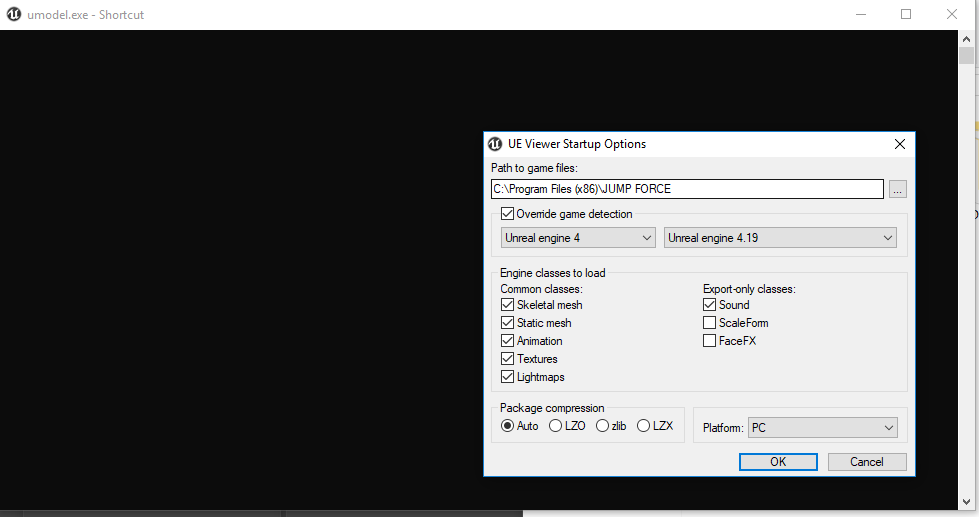Image resolution: width=979 pixels, height=517 pixels.
Task: Click the 'Engine classes to load' group label
Action: pyautogui.click(x=553, y=273)
